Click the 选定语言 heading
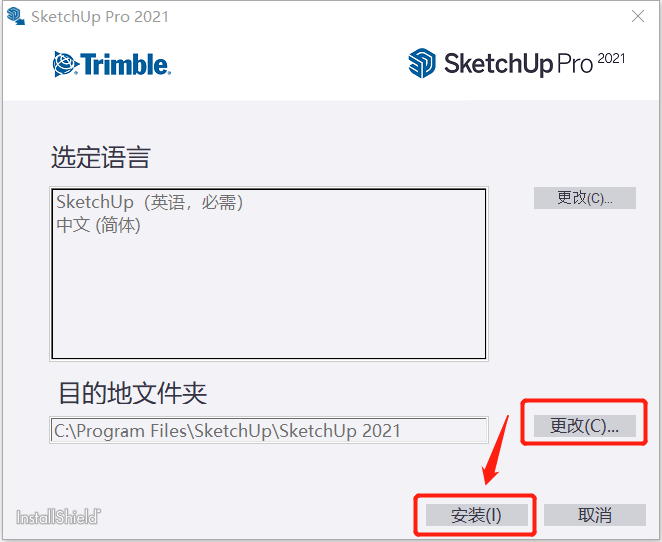662x542 pixels. (100, 157)
